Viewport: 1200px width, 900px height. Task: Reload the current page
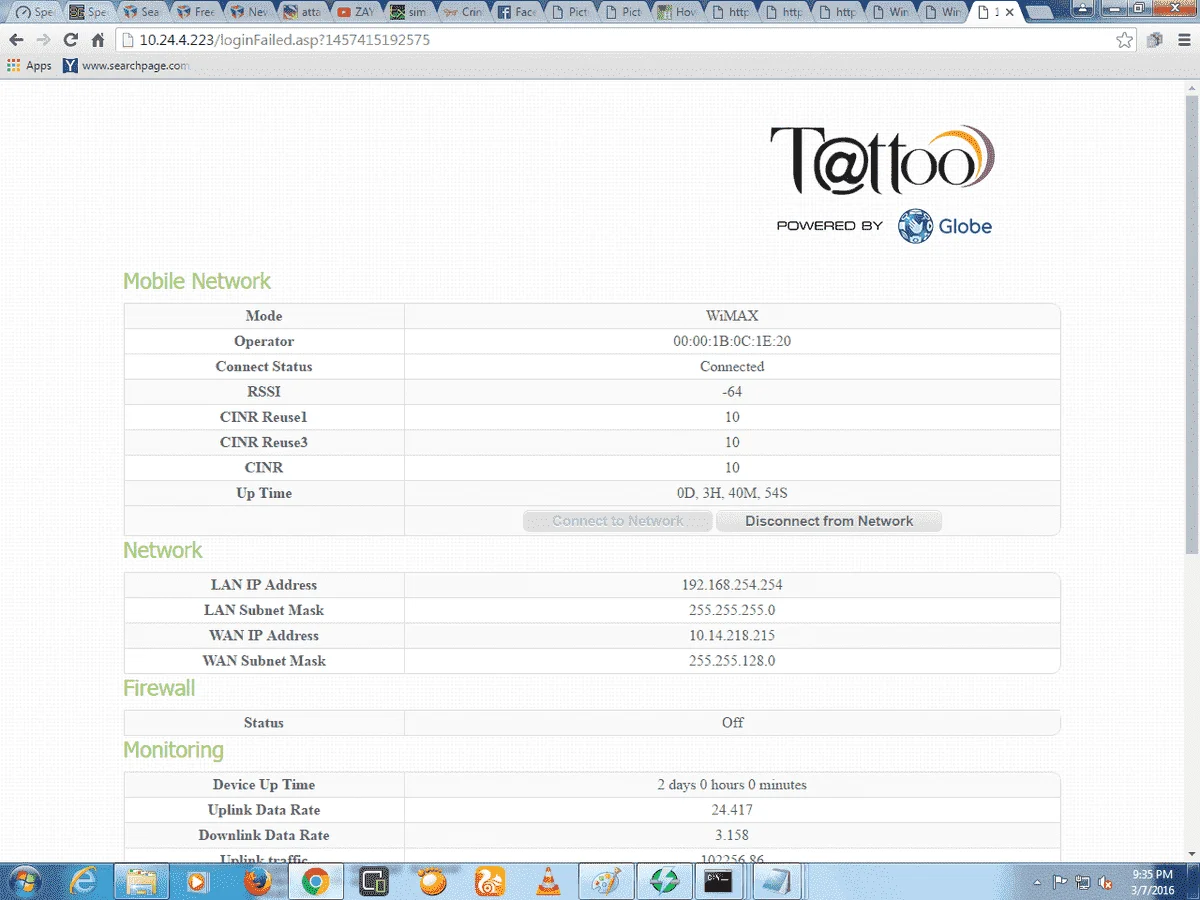click(x=70, y=41)
